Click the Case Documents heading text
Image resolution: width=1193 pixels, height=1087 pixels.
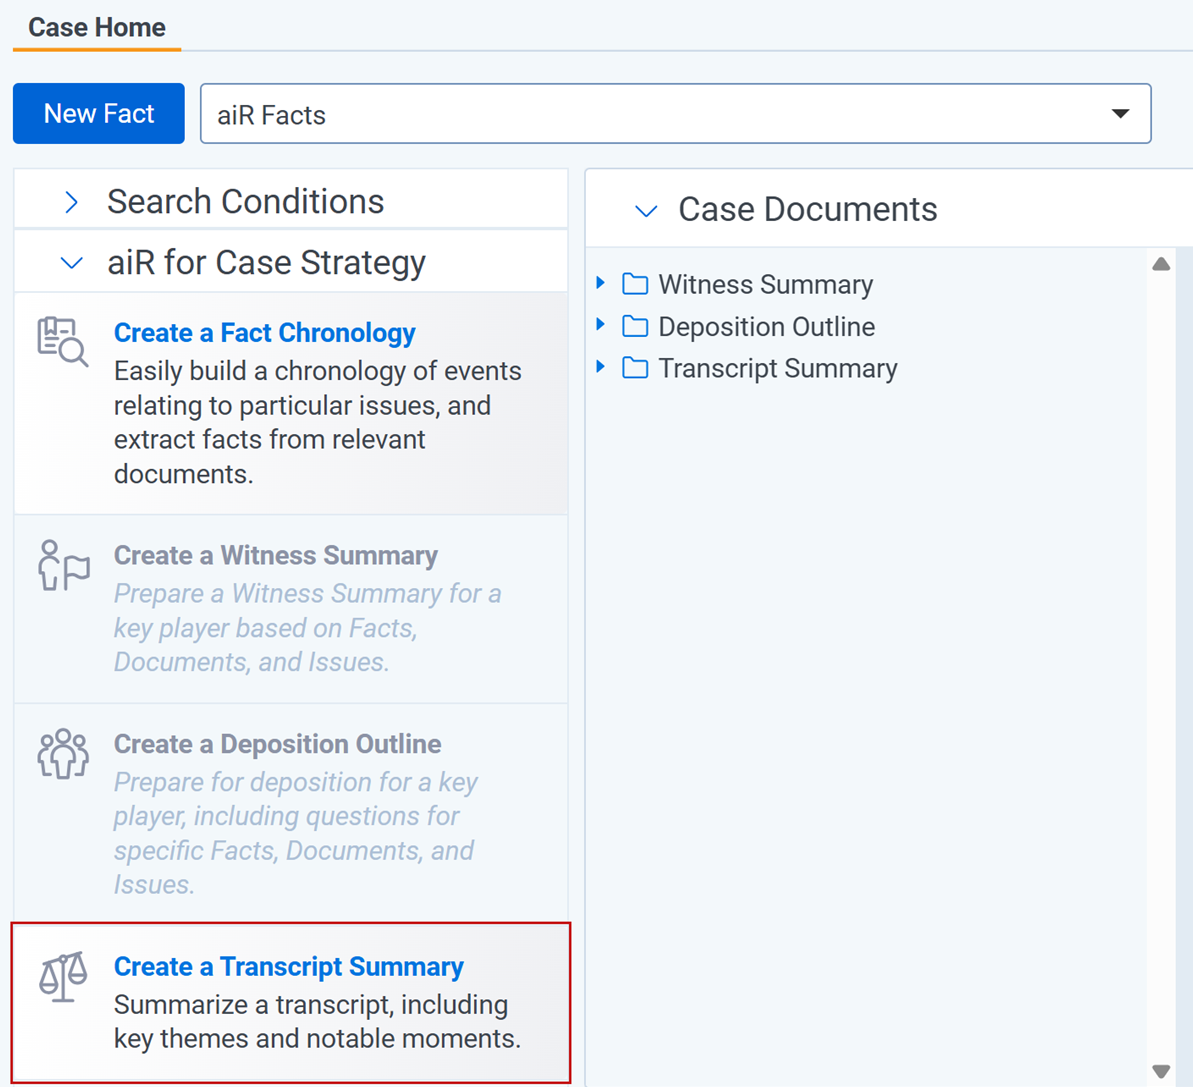(x=807, y=209)
